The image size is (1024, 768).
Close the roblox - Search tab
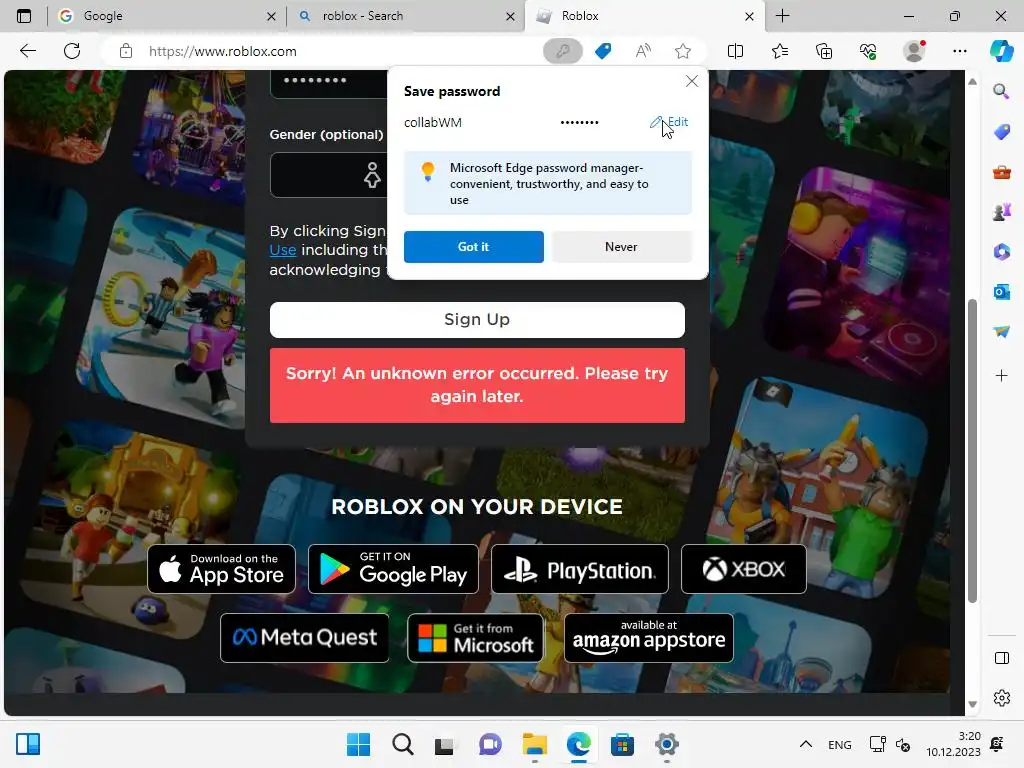(510, 16)
